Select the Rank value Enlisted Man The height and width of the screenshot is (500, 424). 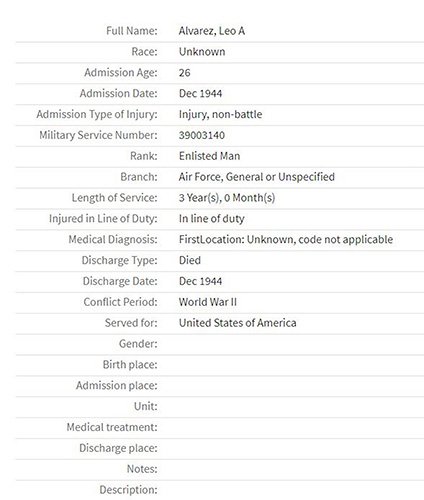(x=209, y=156)
